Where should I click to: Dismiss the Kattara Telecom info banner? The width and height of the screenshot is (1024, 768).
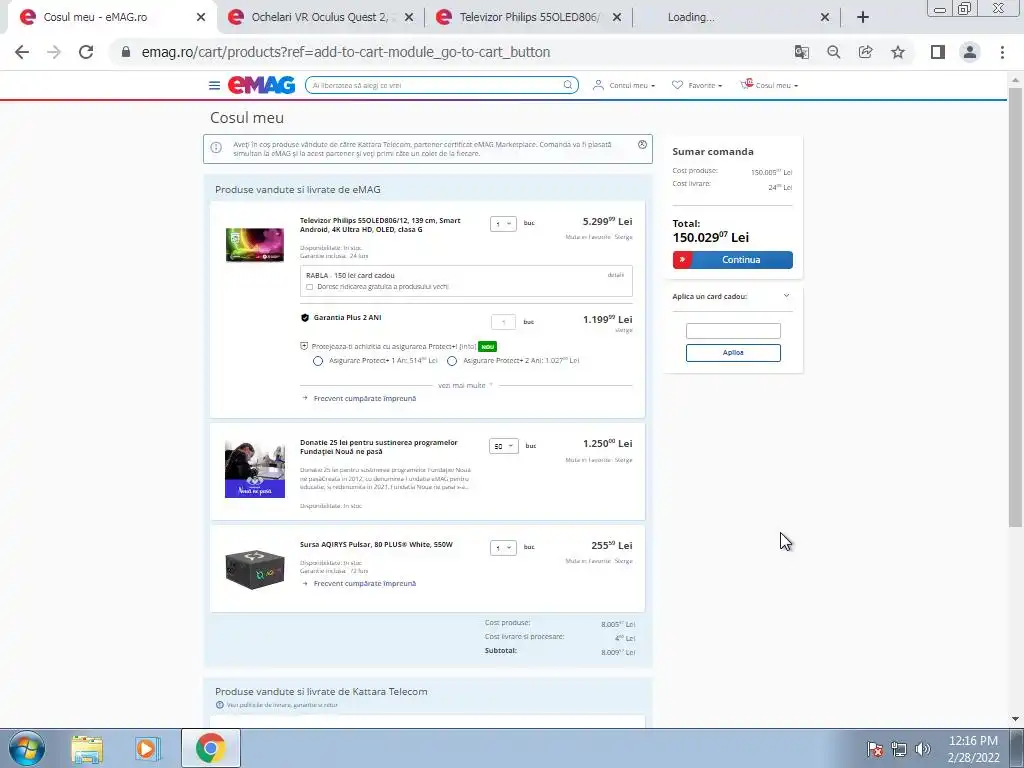pyautogui.click(x=643, y=145)
